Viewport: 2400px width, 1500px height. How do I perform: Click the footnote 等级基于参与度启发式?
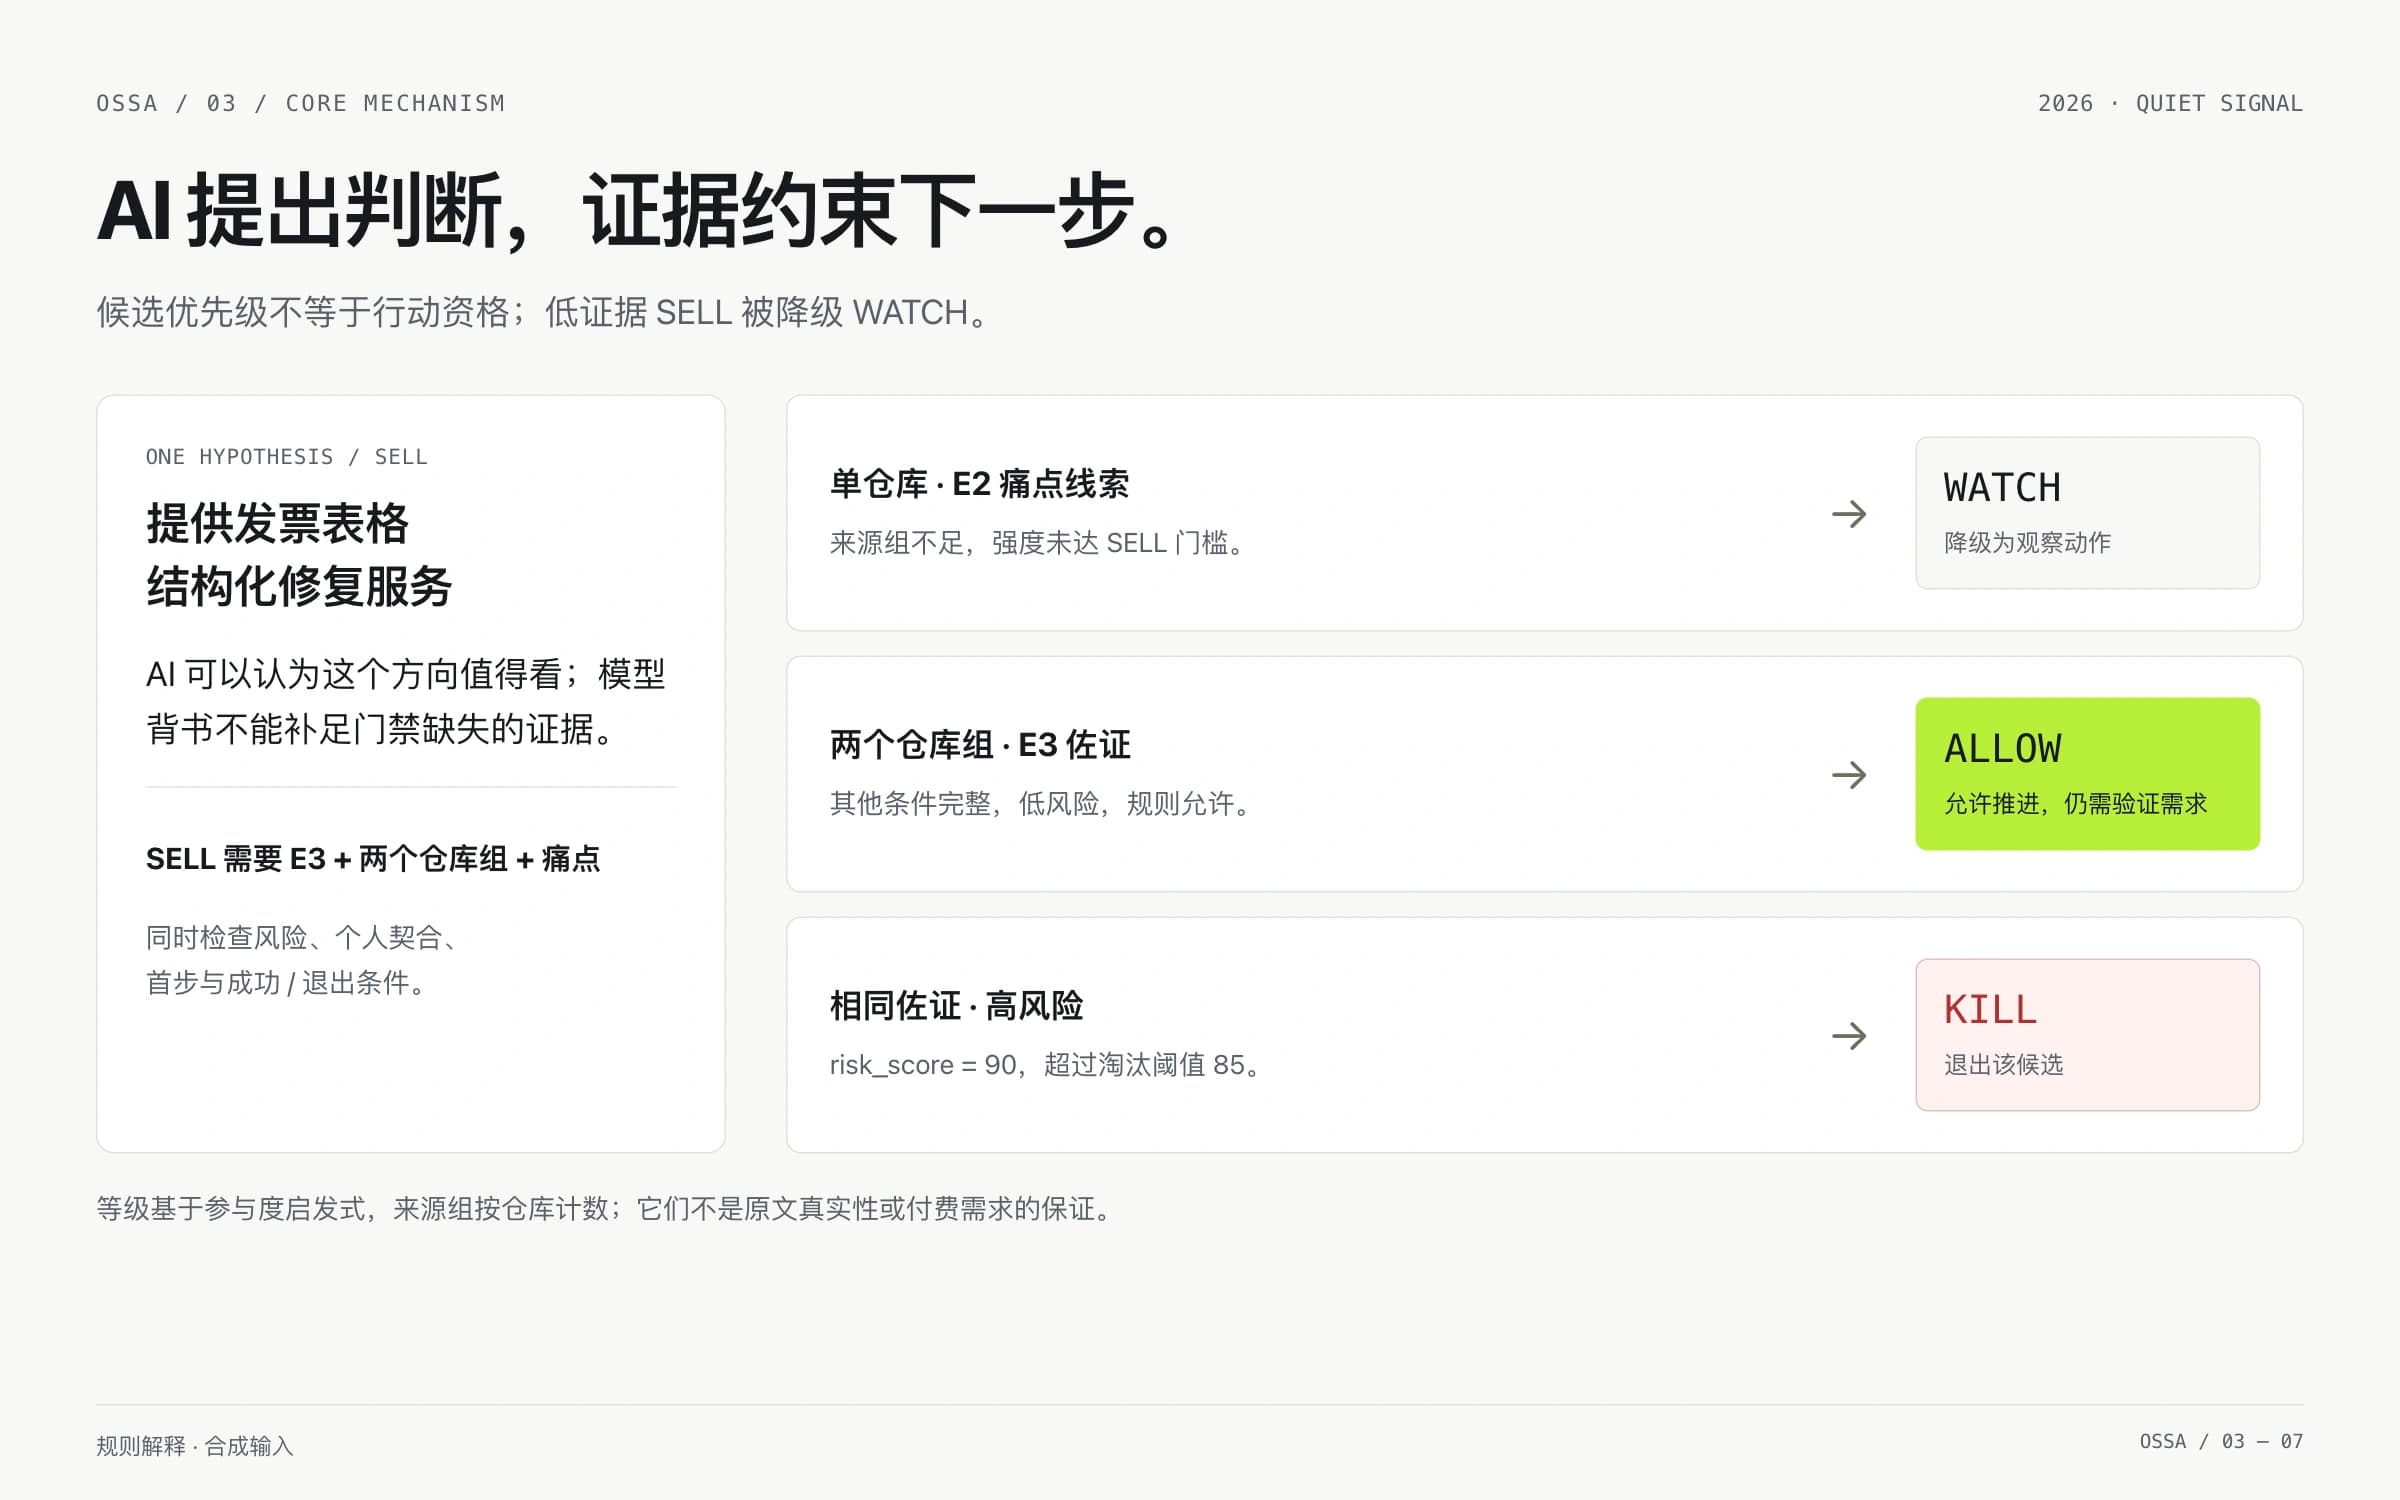click(x=605, y=1209)
